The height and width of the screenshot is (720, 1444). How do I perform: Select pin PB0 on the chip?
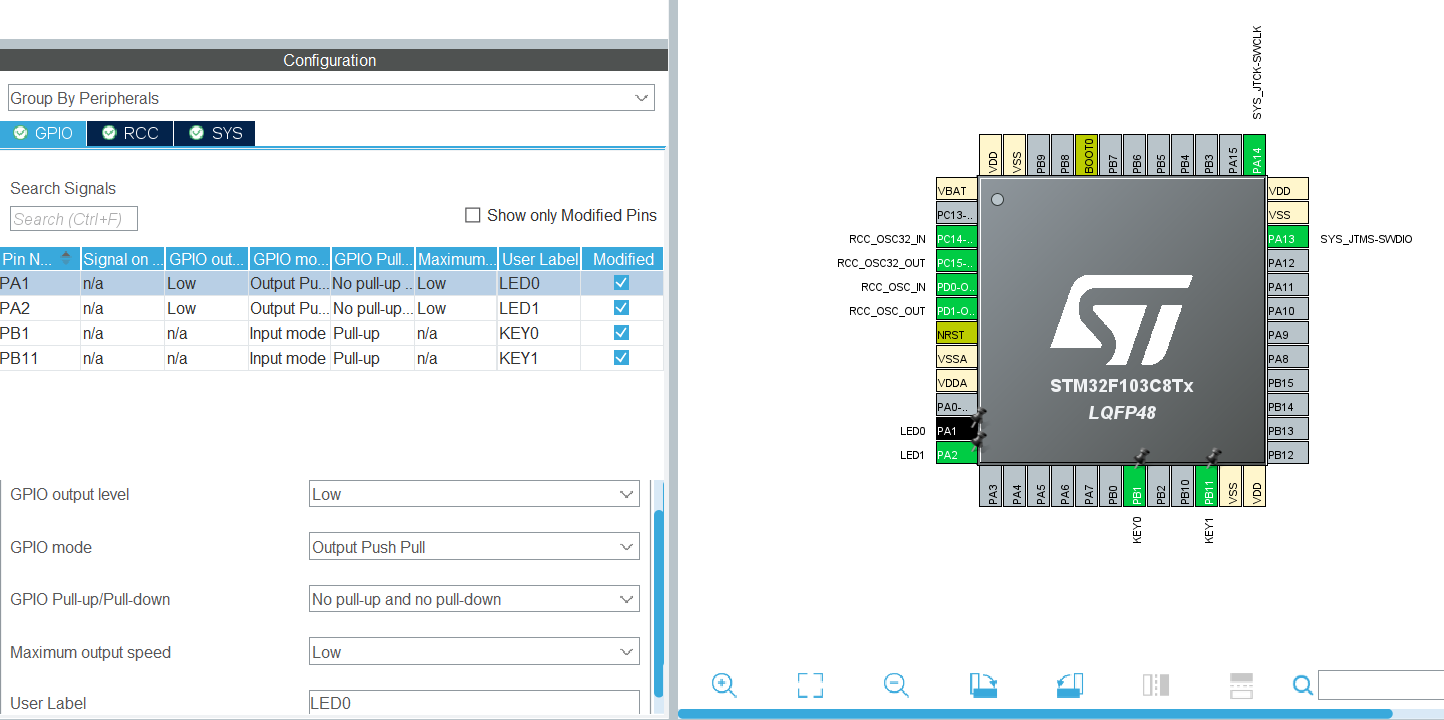pos(1112,486)
